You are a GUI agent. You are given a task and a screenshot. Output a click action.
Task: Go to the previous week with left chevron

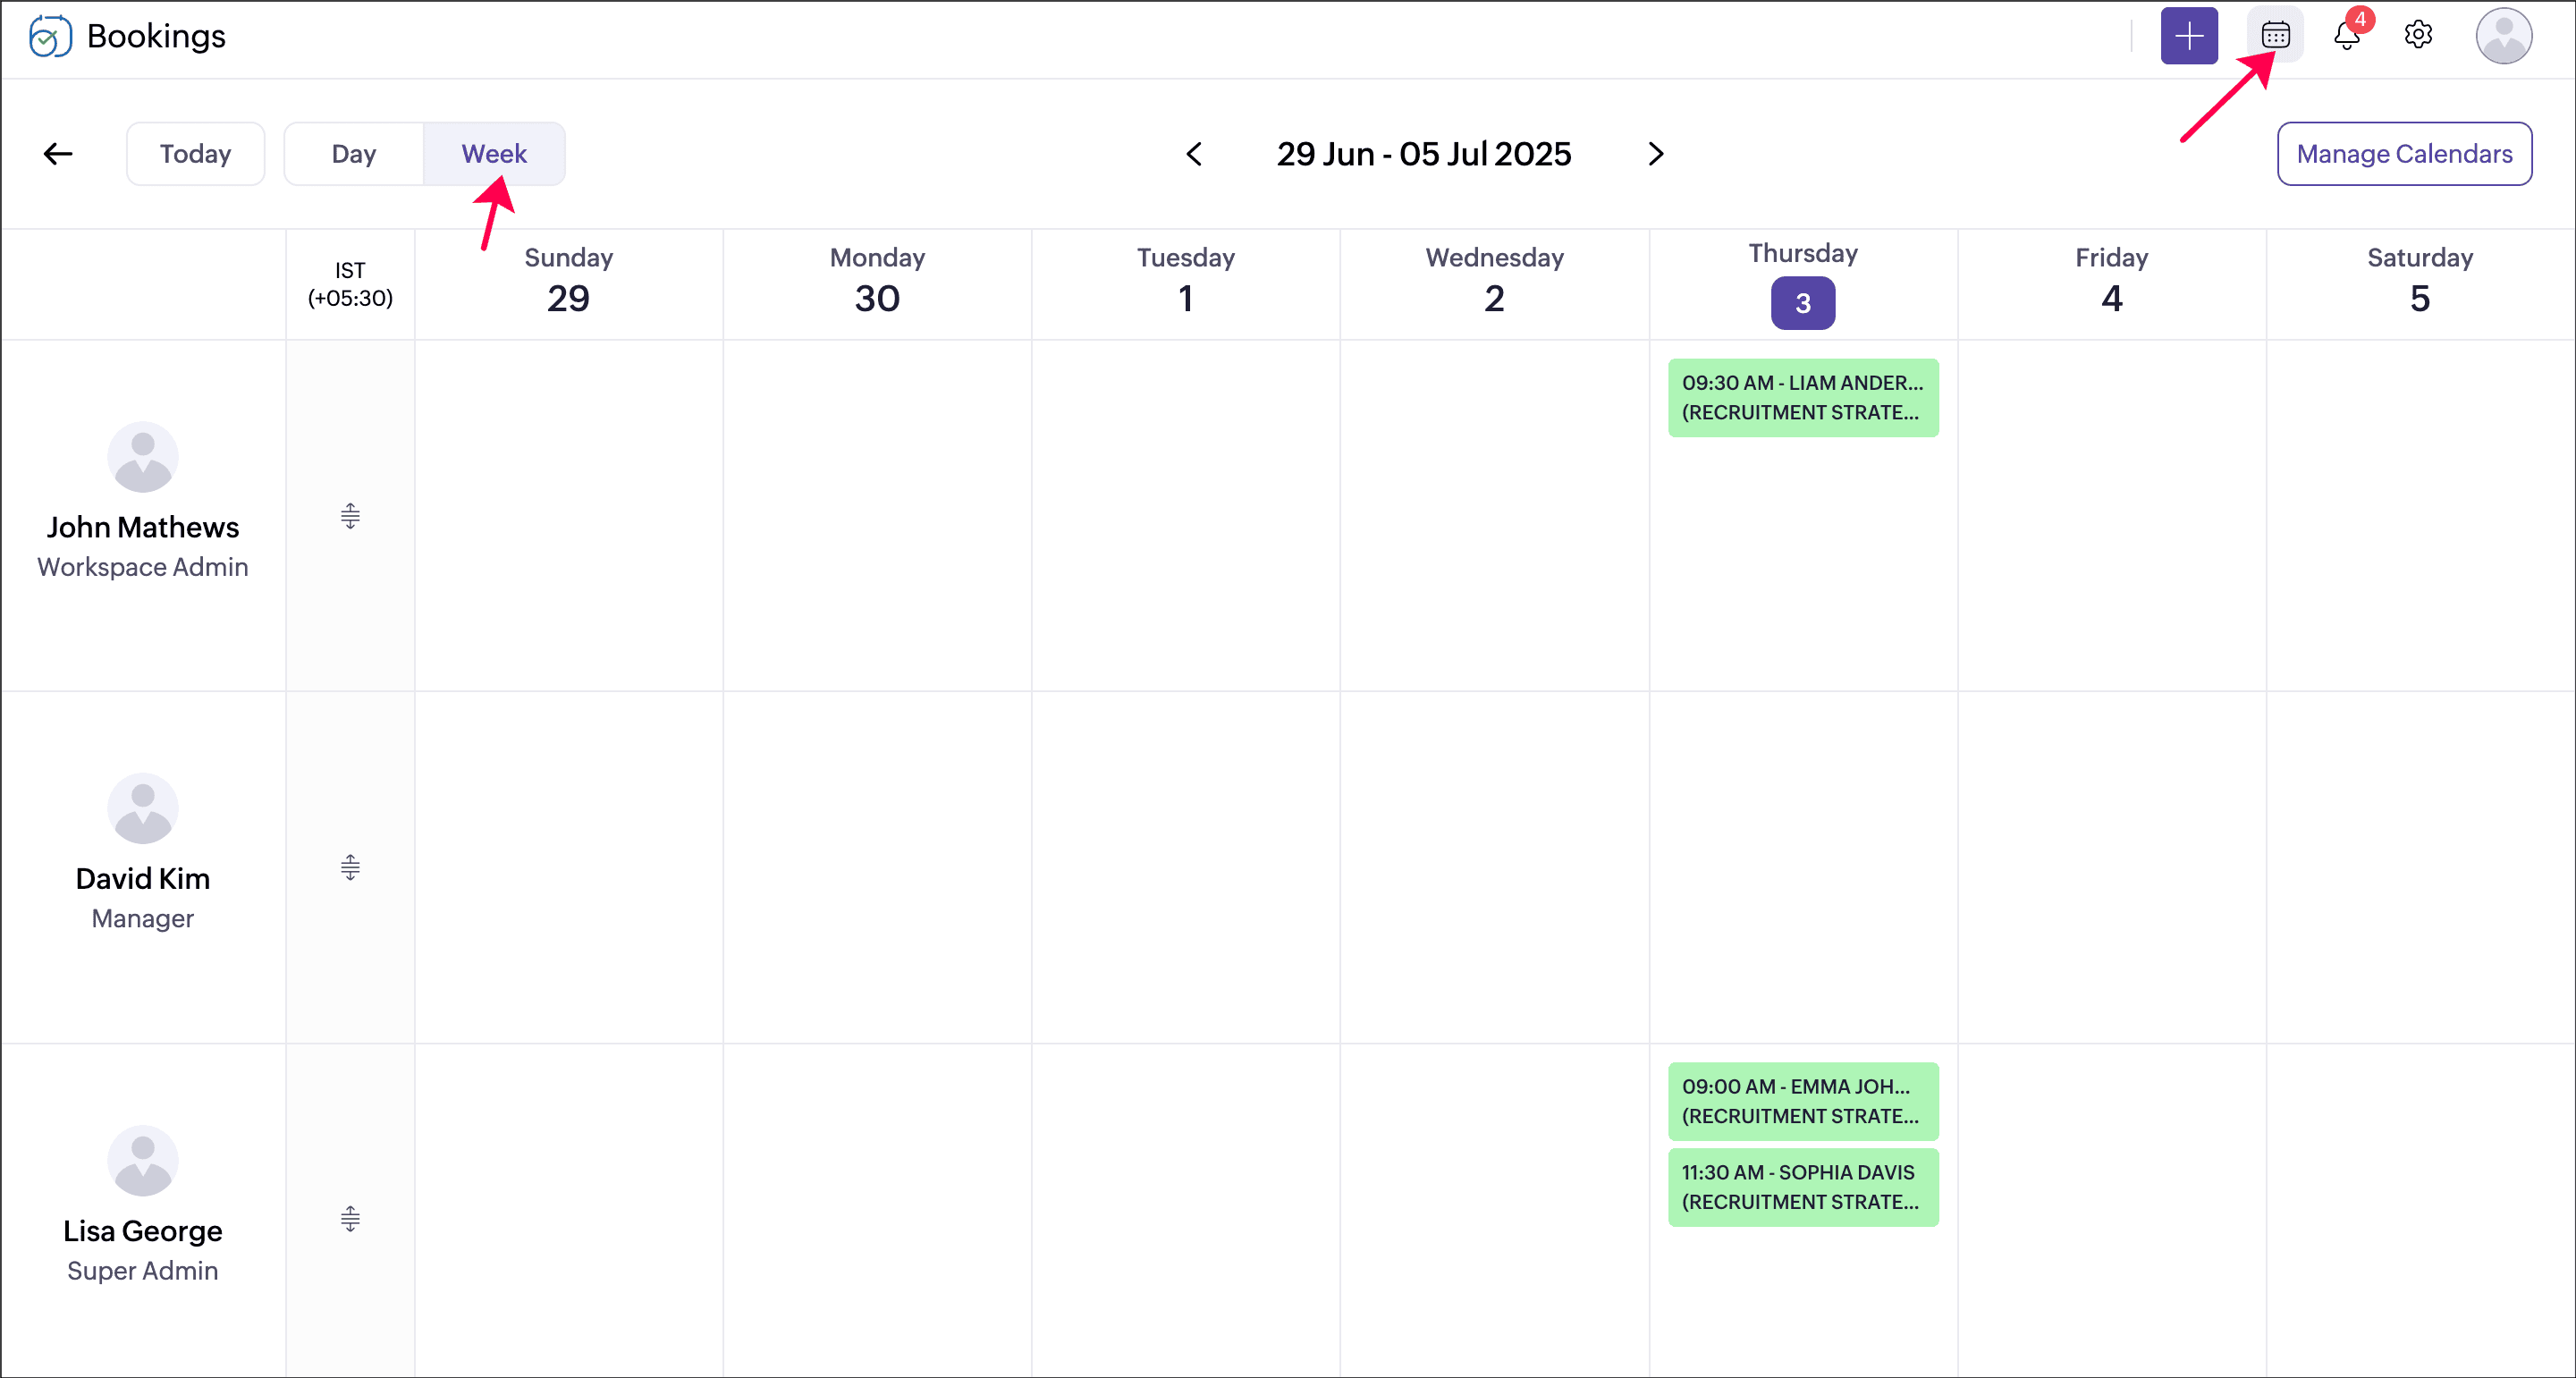1194,154
